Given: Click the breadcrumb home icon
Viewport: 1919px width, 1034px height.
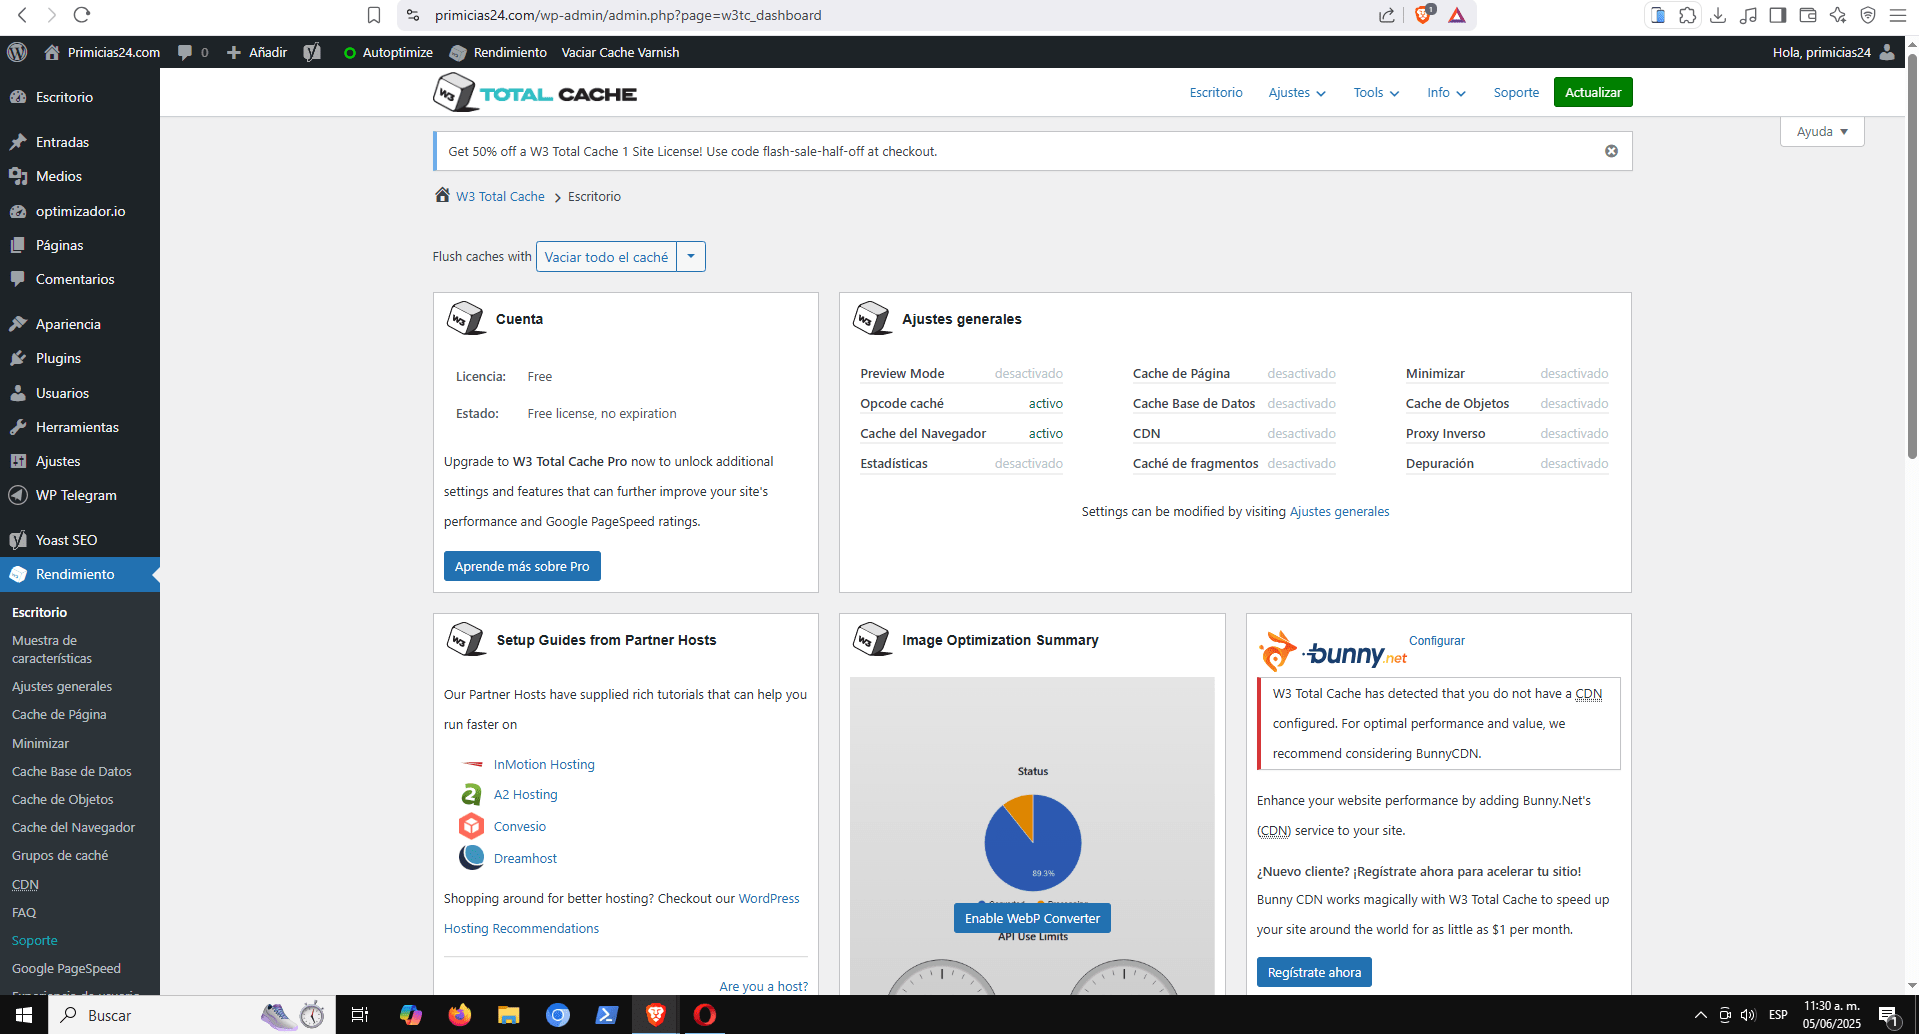Looking at the screenshot, I should (442, 195).
